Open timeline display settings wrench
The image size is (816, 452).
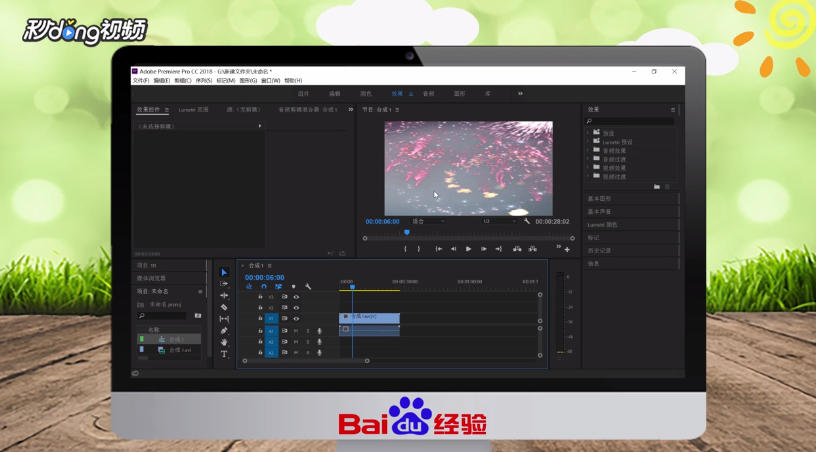[x=308, y=287]
